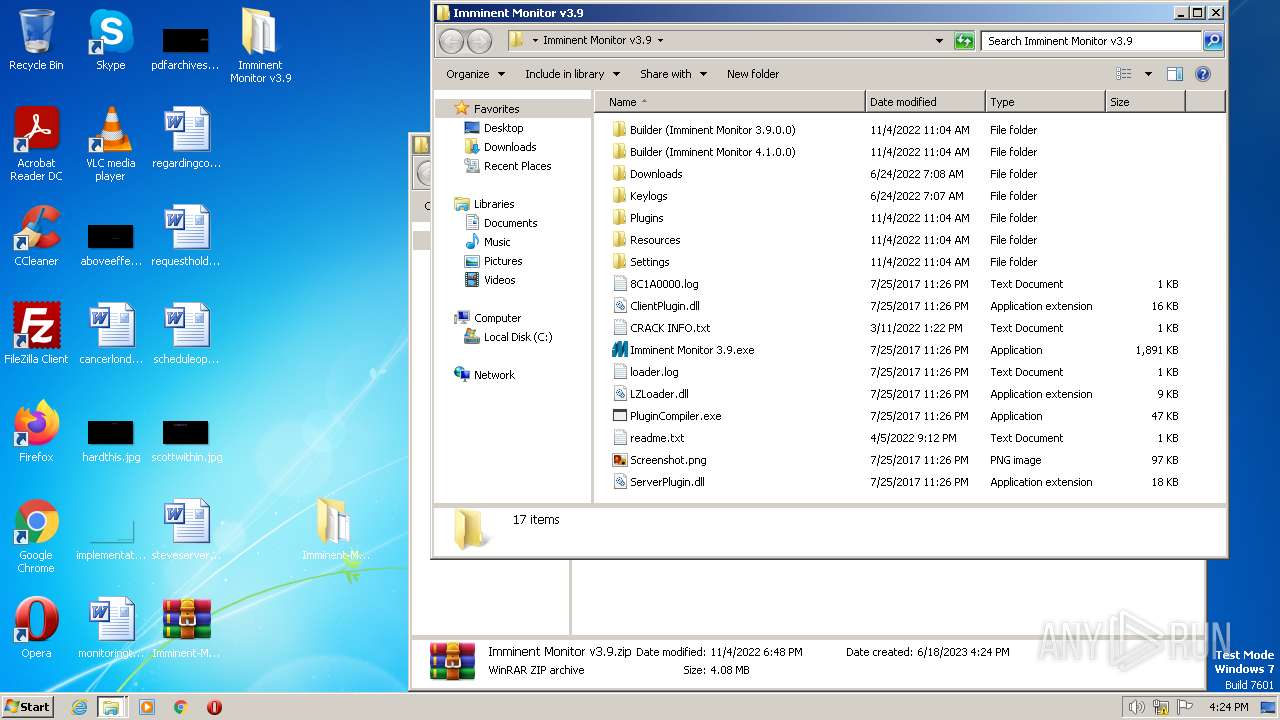1280x720 pixels.
Task: Sort by Date modified column header
Action: tap(925, 102)
